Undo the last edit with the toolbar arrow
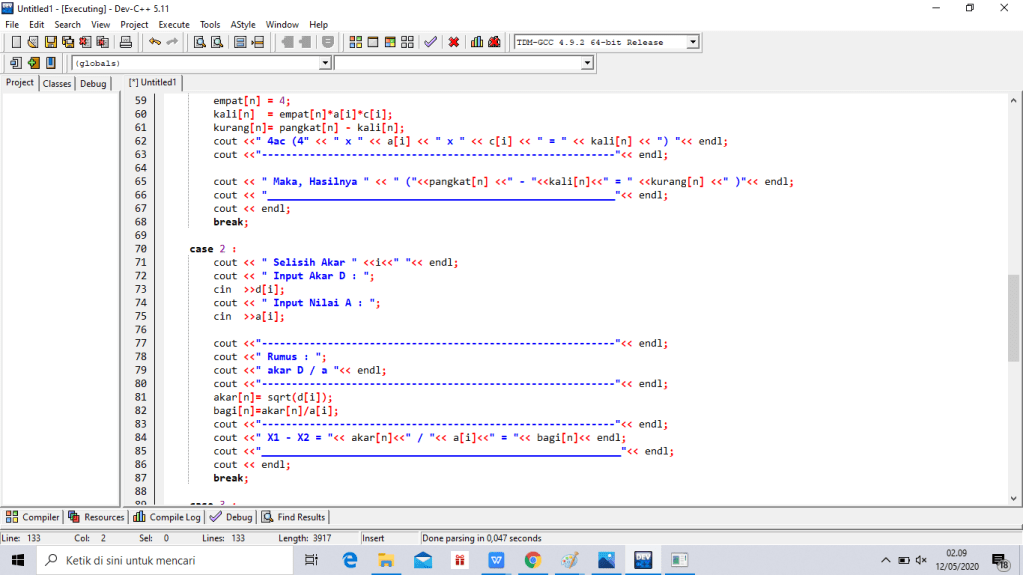Image resolution: width=1023 pixels, height=575 pixels. pyautogui.click(x=154, y=42)
